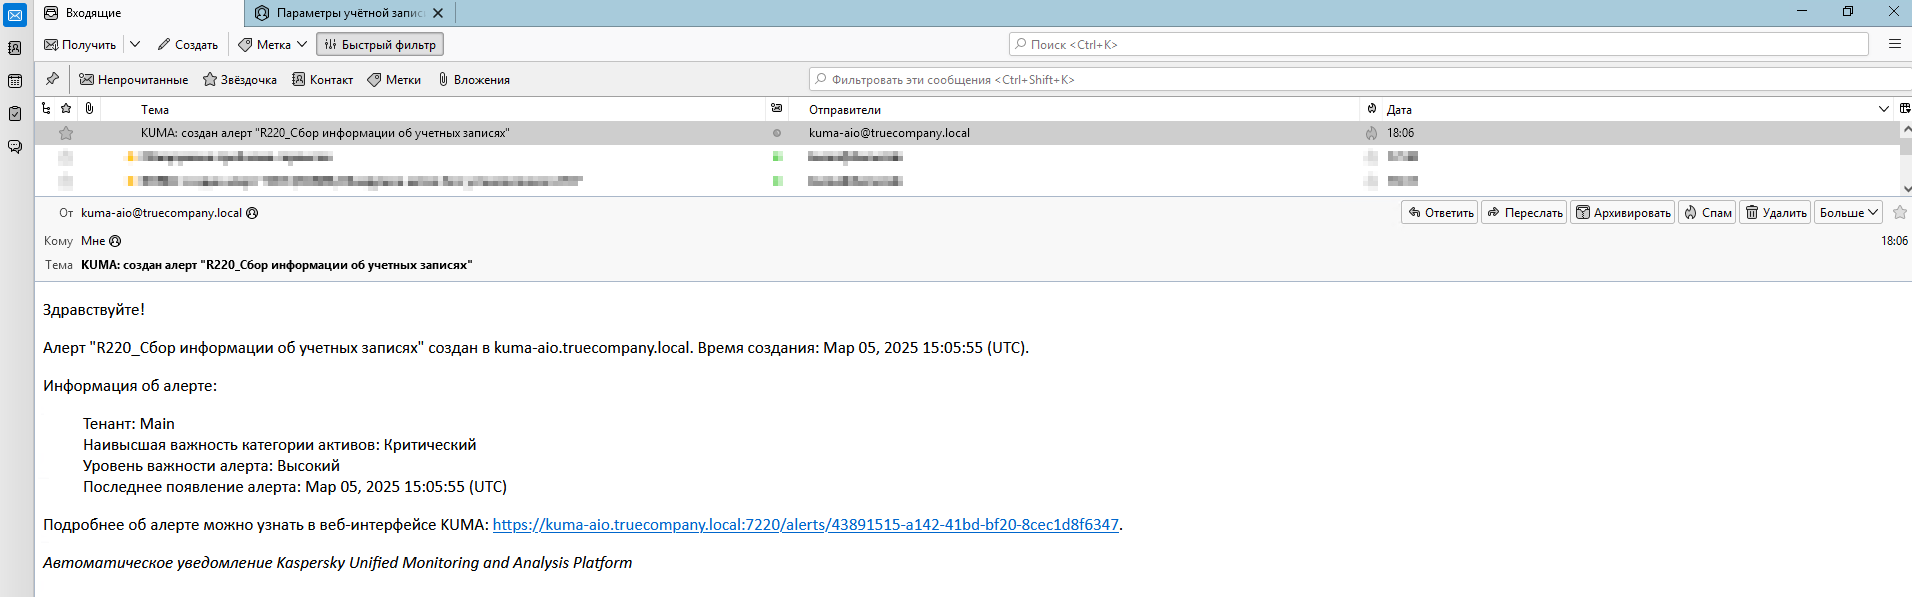This screenshot has width=1912, height=597.
Task: Click sender kuma-aio@truecompany.local in header
Action: (x=161, y=213)
